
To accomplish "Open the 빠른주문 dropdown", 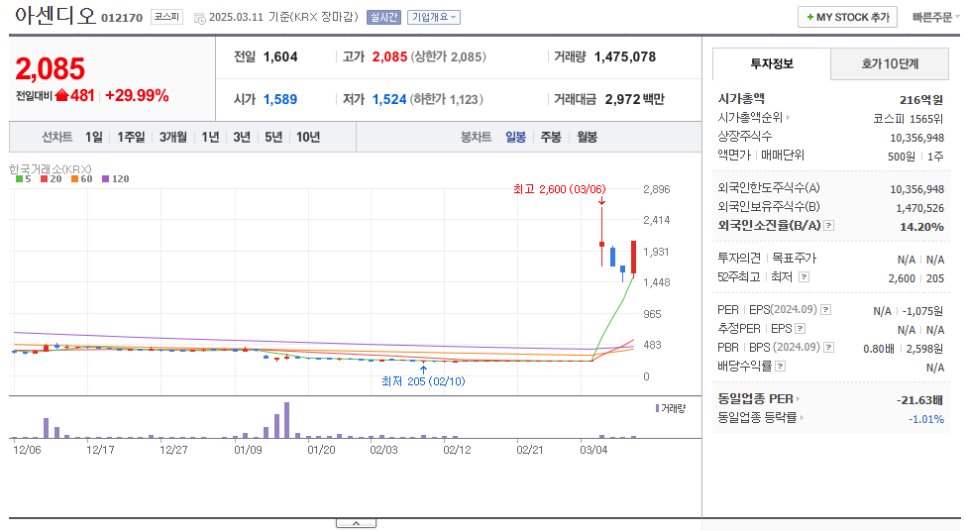I will pyautogui.click(x=935, y=17).
